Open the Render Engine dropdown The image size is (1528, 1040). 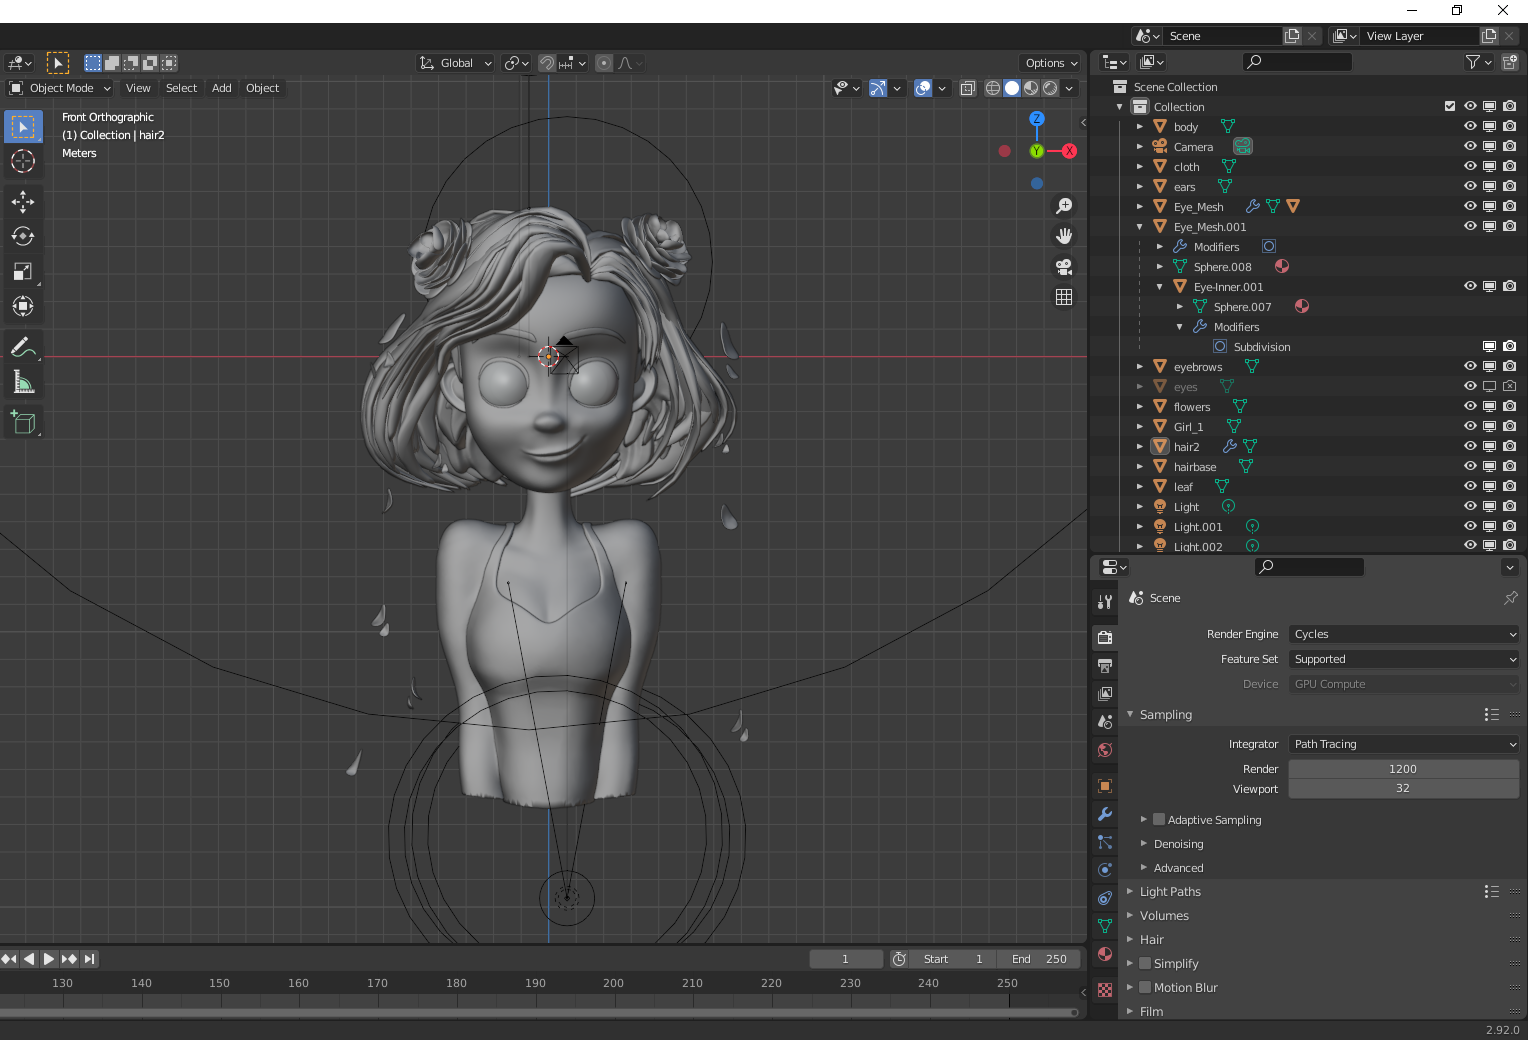click(x=1404, y=634)
